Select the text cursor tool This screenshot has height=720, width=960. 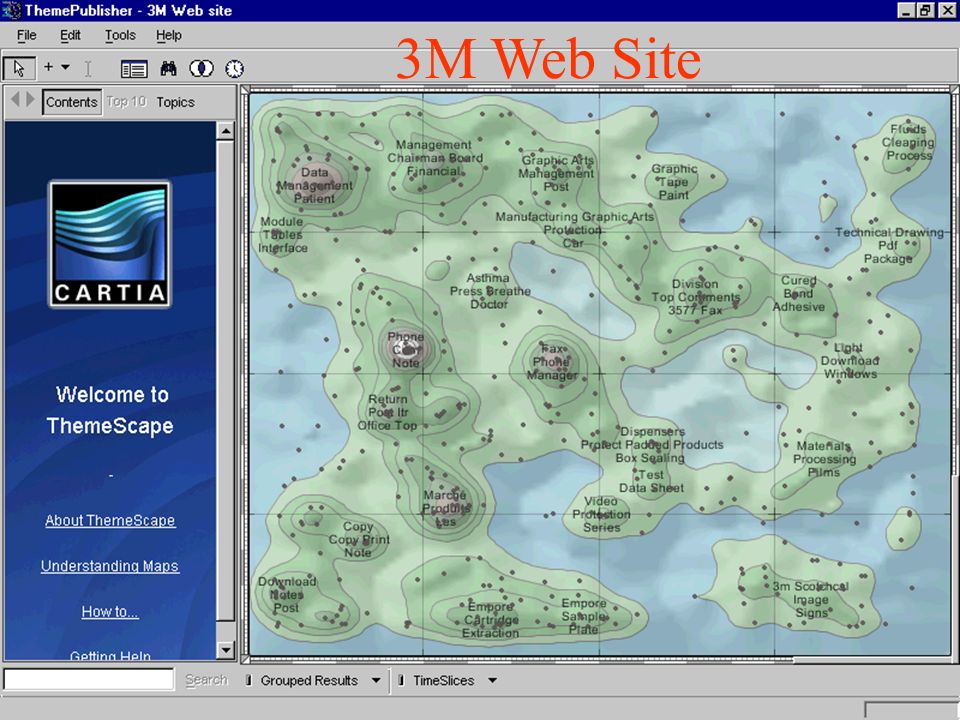point(88,69)
